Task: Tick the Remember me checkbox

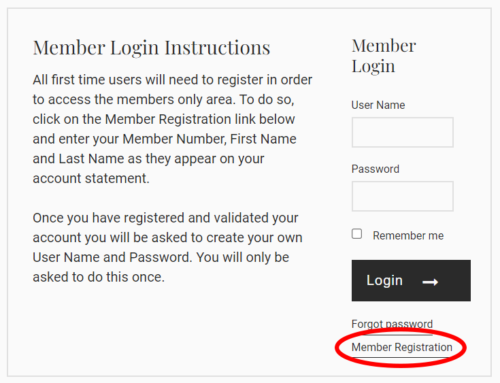Action: coord(357,234)
